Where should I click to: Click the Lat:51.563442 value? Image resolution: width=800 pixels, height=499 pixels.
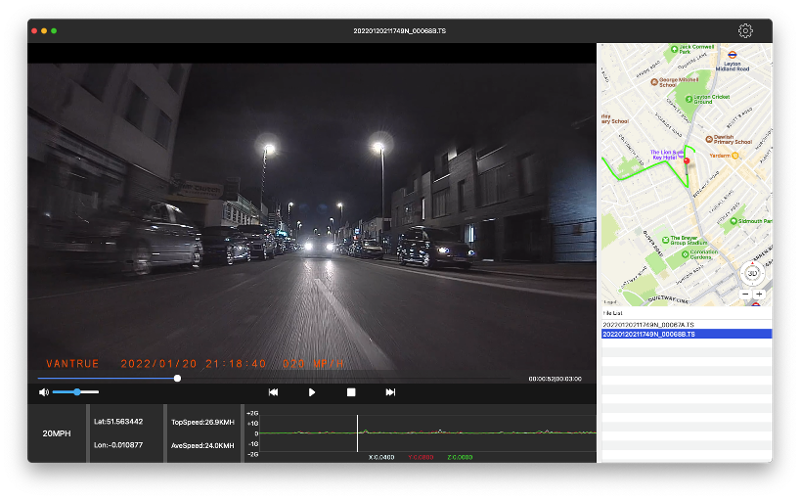(x=118, y=421)
